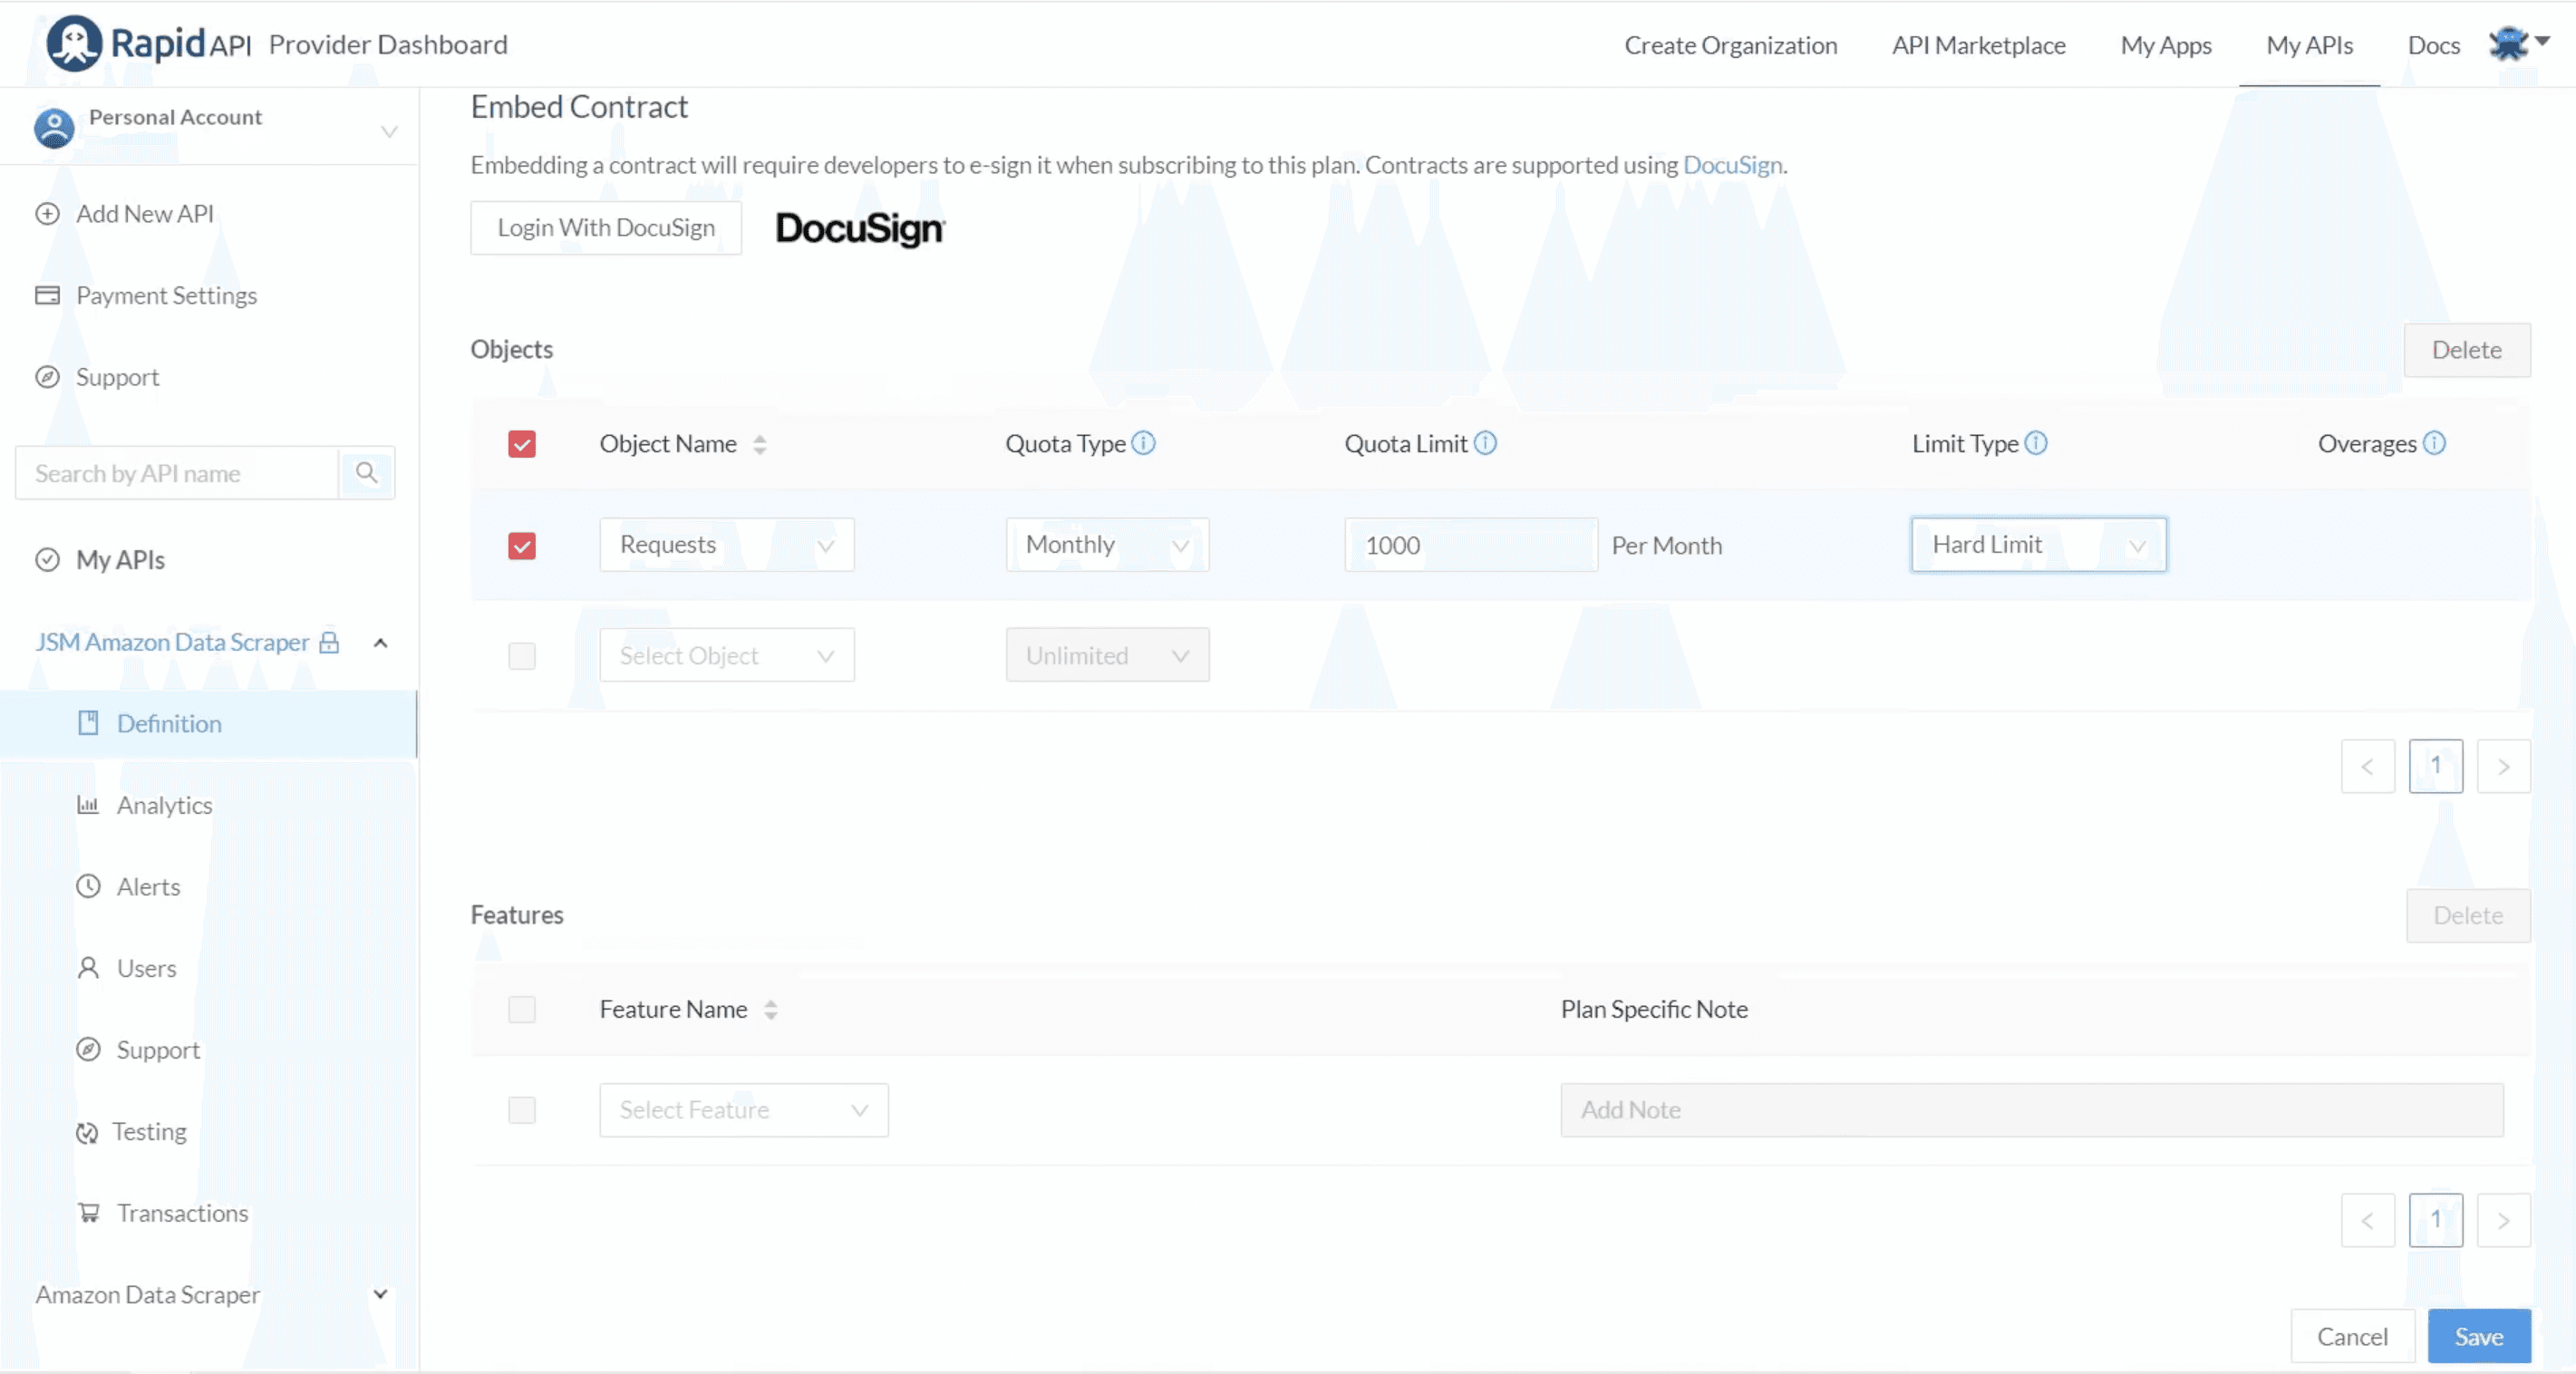Click the Overages info icon

(2434, 443)
